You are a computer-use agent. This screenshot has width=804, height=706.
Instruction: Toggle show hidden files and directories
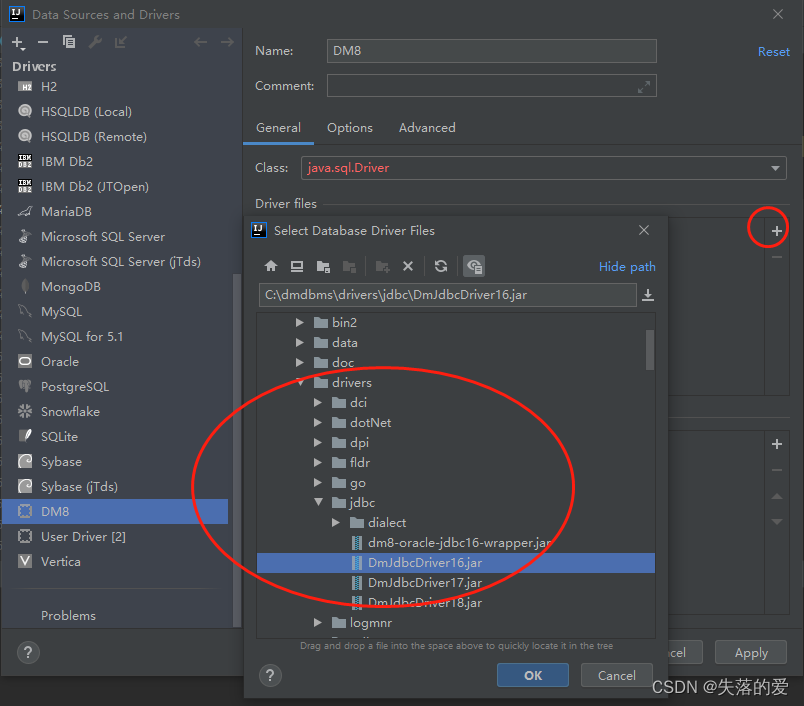point(474,266)
